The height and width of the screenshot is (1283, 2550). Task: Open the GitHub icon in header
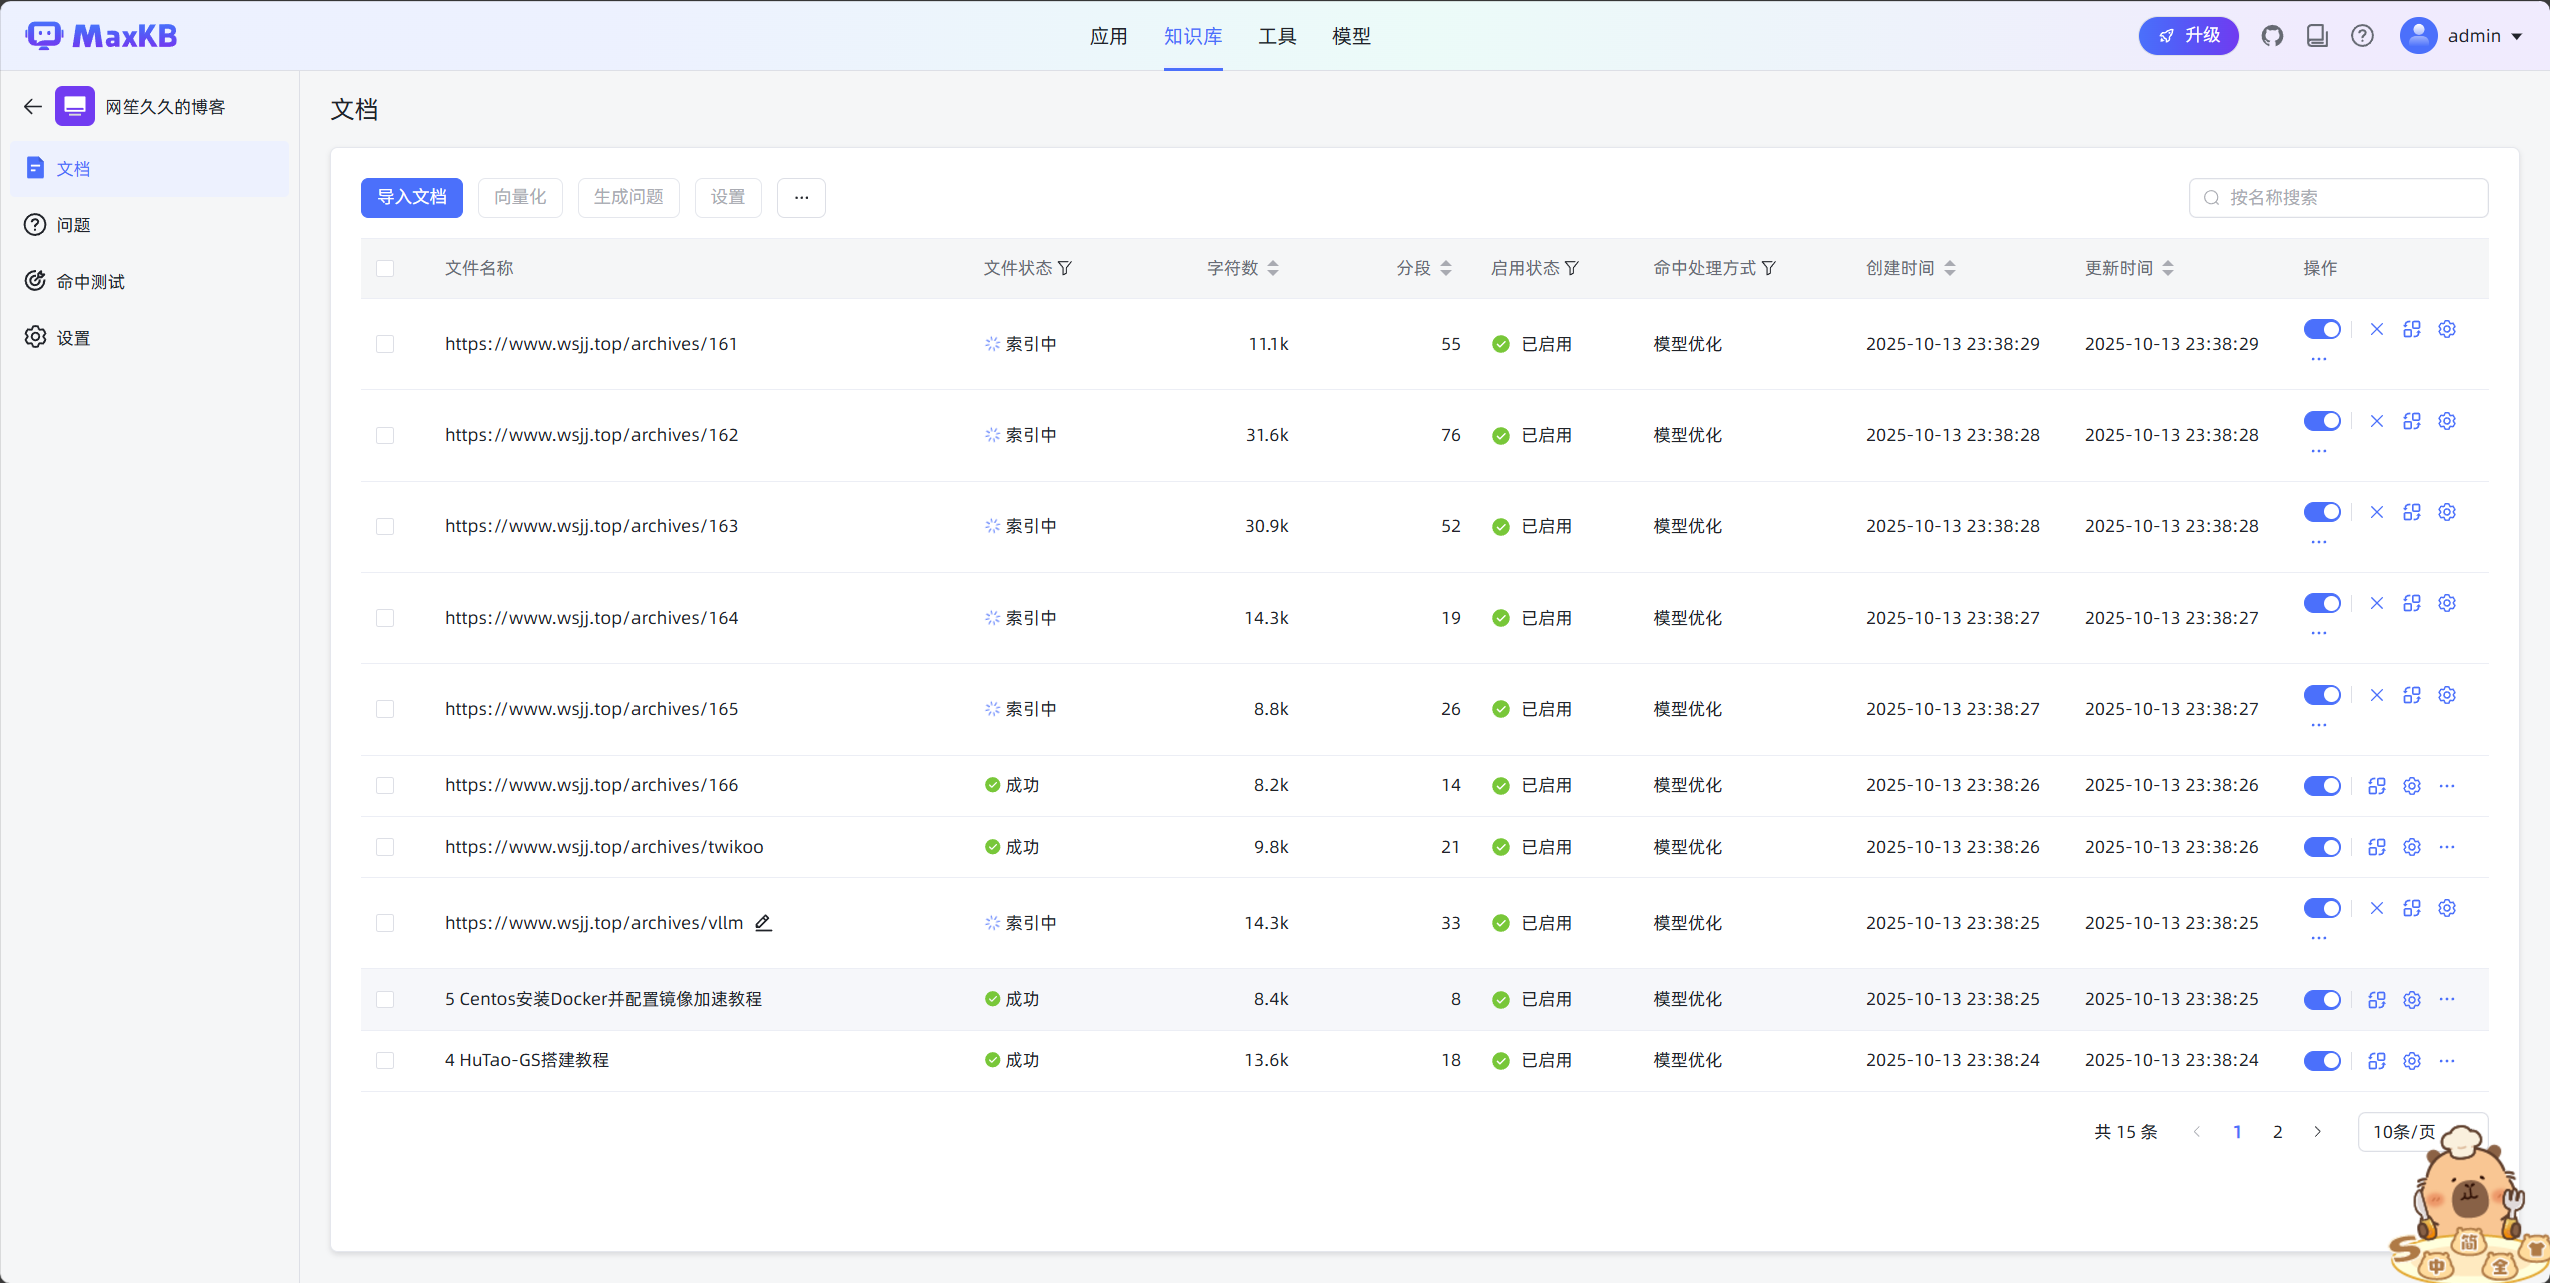tap(2272, 36)
